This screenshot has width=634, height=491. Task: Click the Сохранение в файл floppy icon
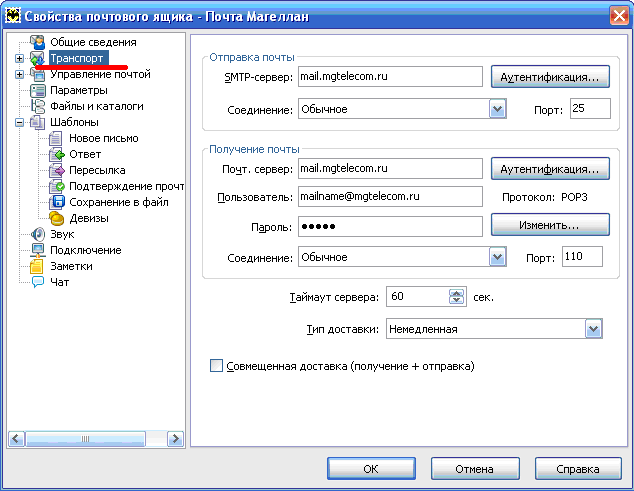57,202
